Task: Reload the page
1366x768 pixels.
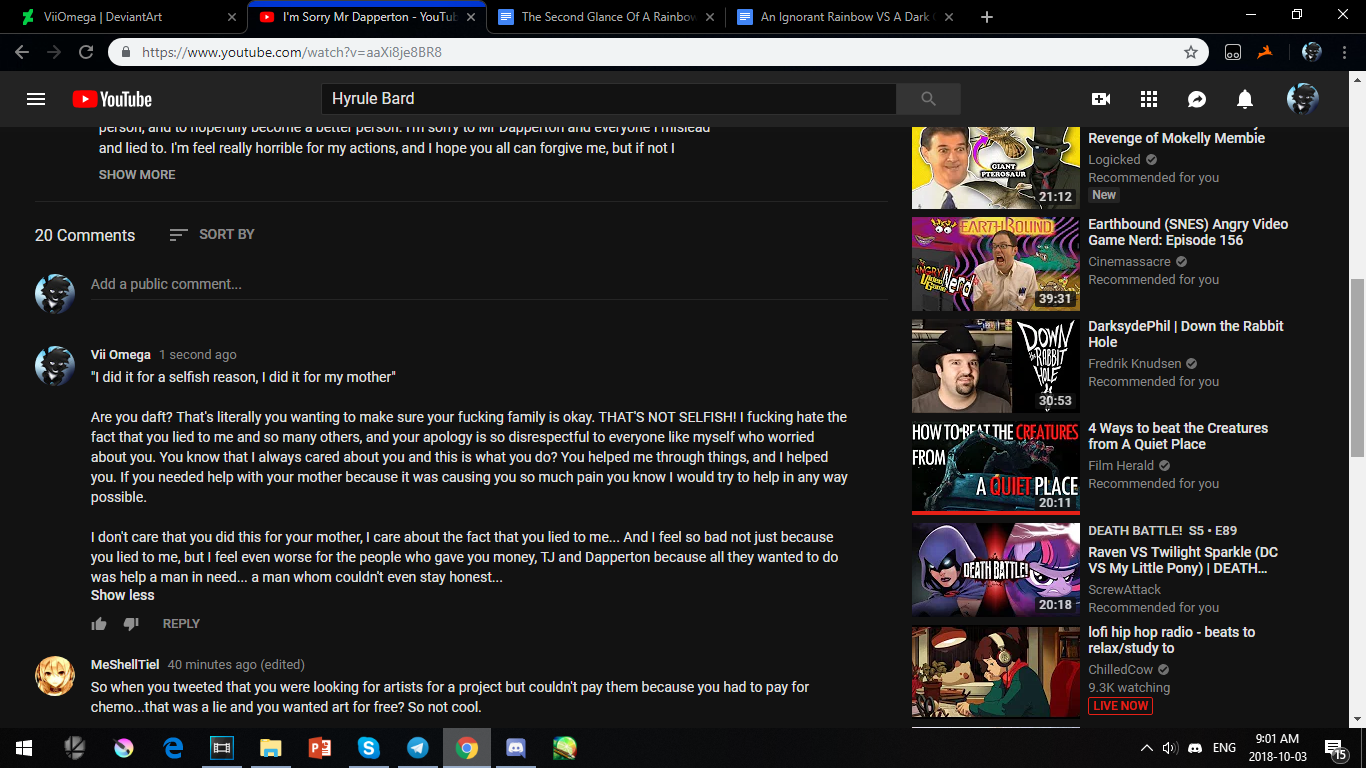Action: (86, 52)
